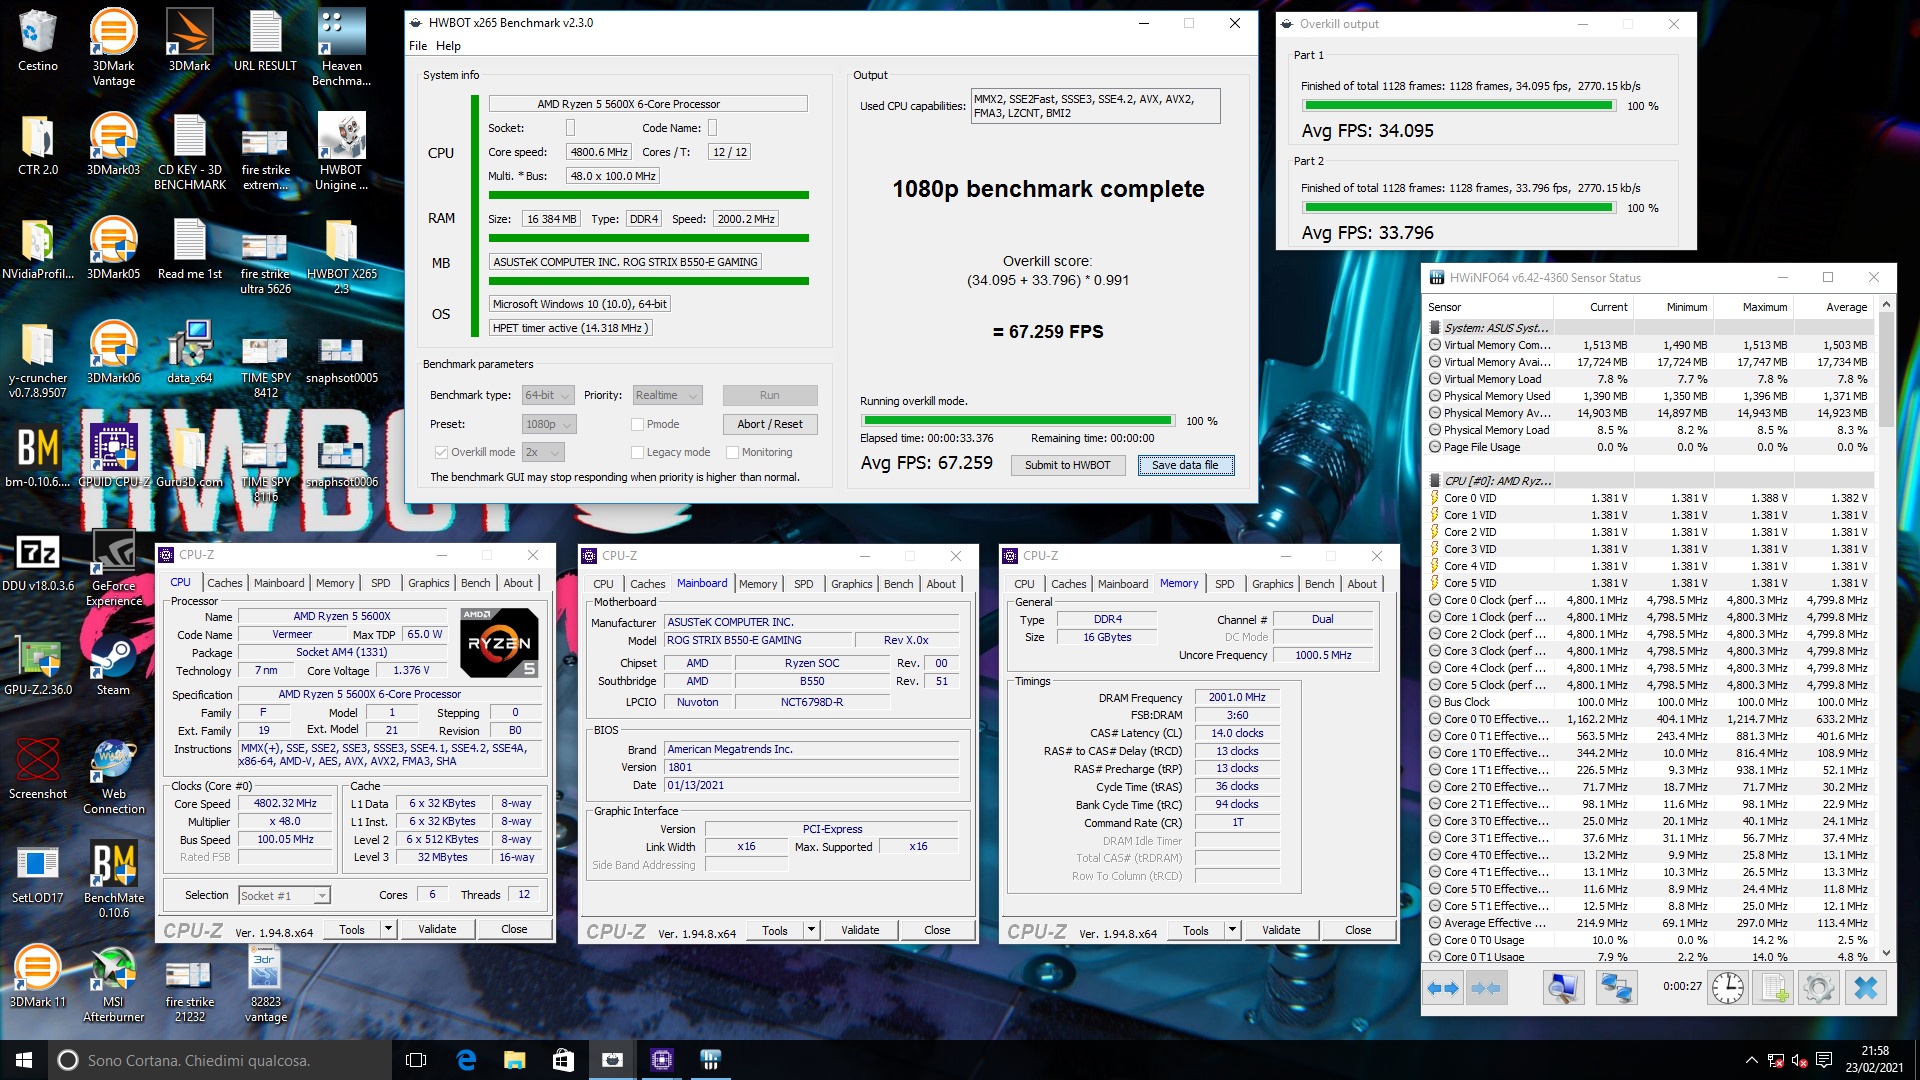Launch the Heaven Benchmark desktop shortcut
The image size is (1920, 1080).
click(341, 47)
